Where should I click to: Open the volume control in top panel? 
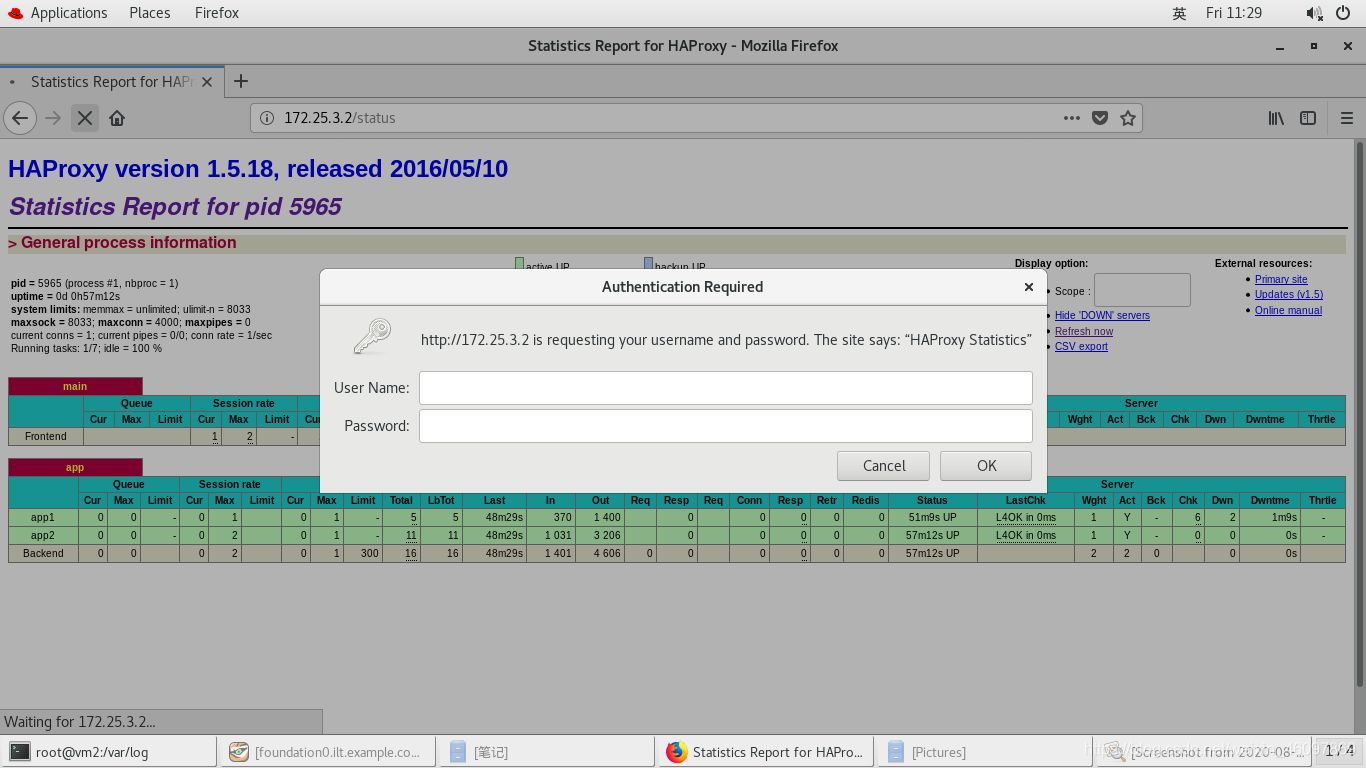click(x=1315, y=13)
